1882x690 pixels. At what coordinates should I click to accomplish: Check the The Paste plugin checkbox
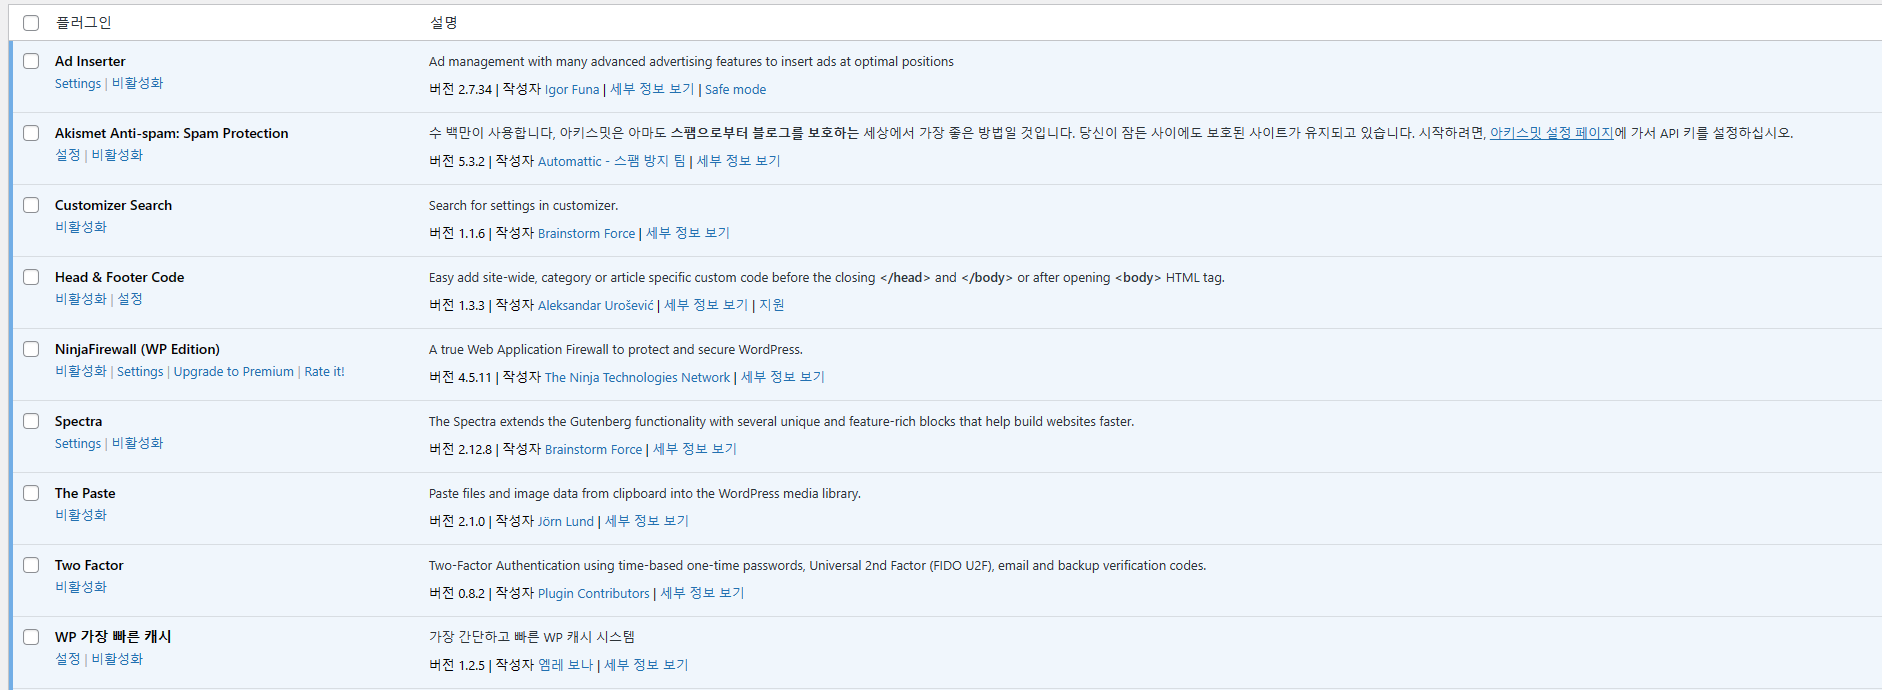[31, 493]
